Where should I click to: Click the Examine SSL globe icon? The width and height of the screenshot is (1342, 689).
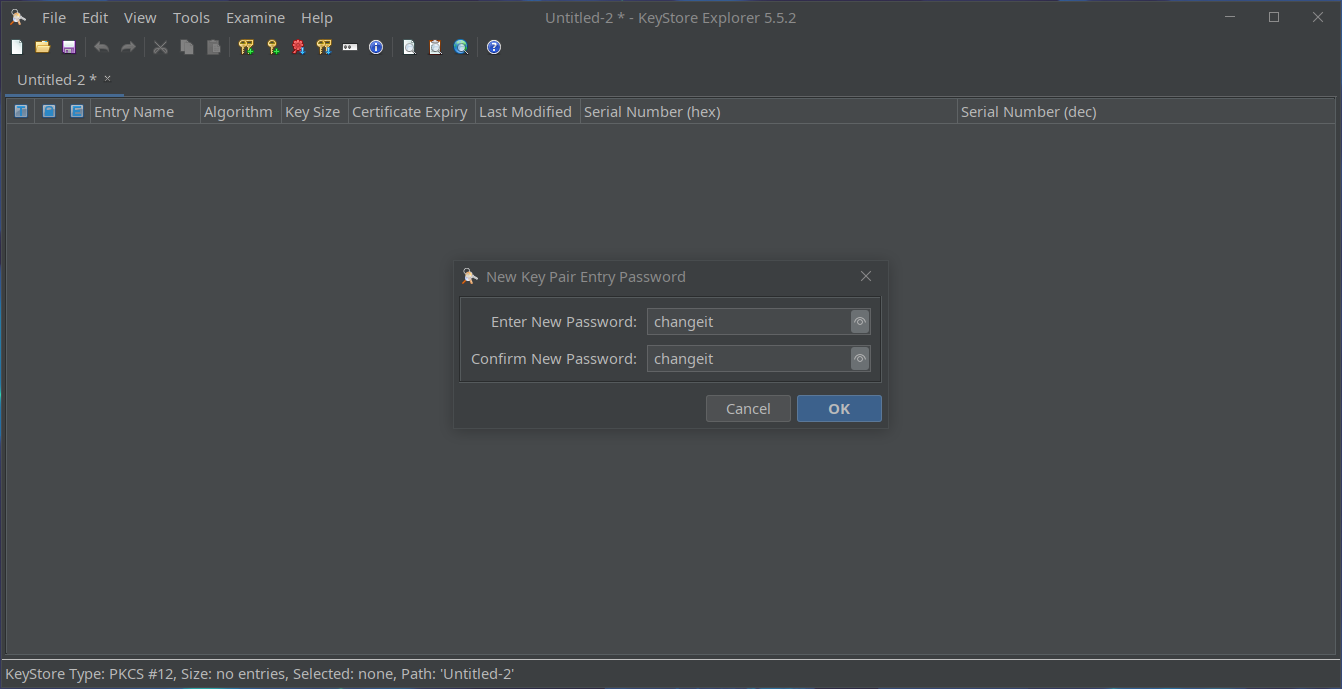click(461, 47)
